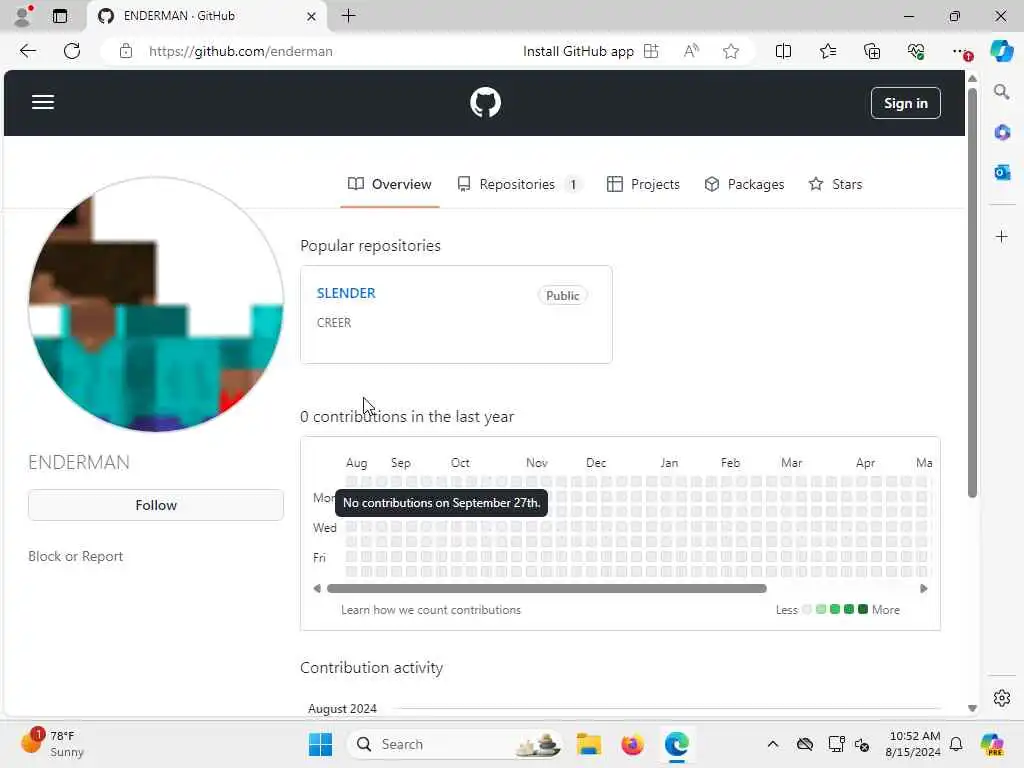Open split screen view icon
Viewport: 1024px width, 768px height.
coord(783,51)
